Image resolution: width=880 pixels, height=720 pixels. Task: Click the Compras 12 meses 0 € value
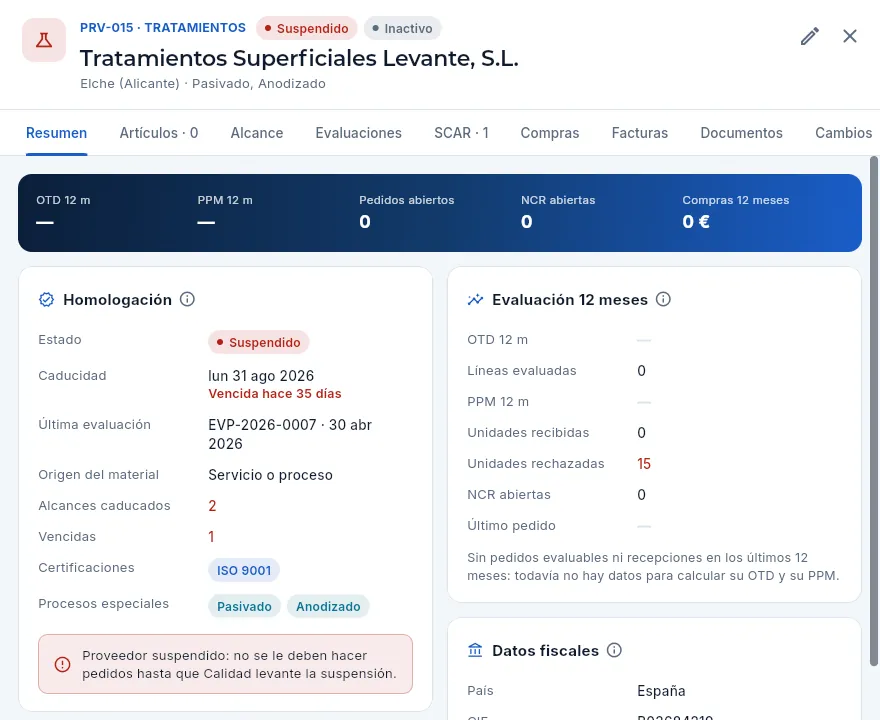click(696, 222)
